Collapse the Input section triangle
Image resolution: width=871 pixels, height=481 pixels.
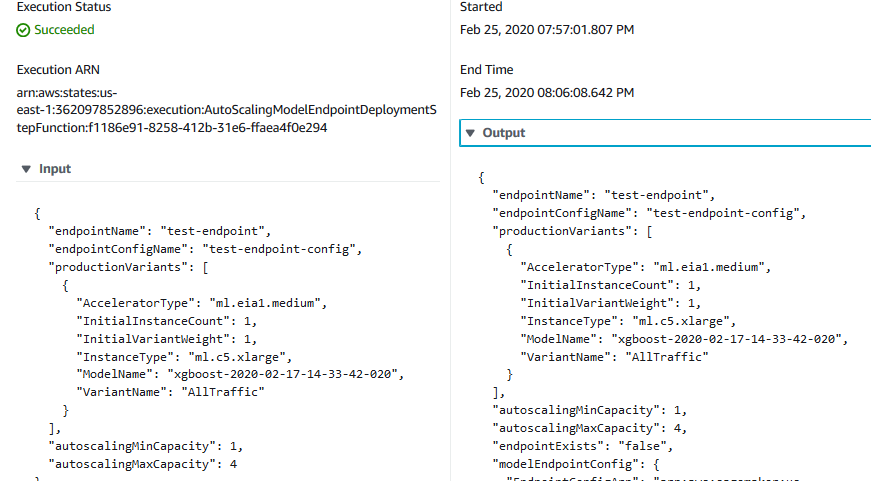point(26,169)
